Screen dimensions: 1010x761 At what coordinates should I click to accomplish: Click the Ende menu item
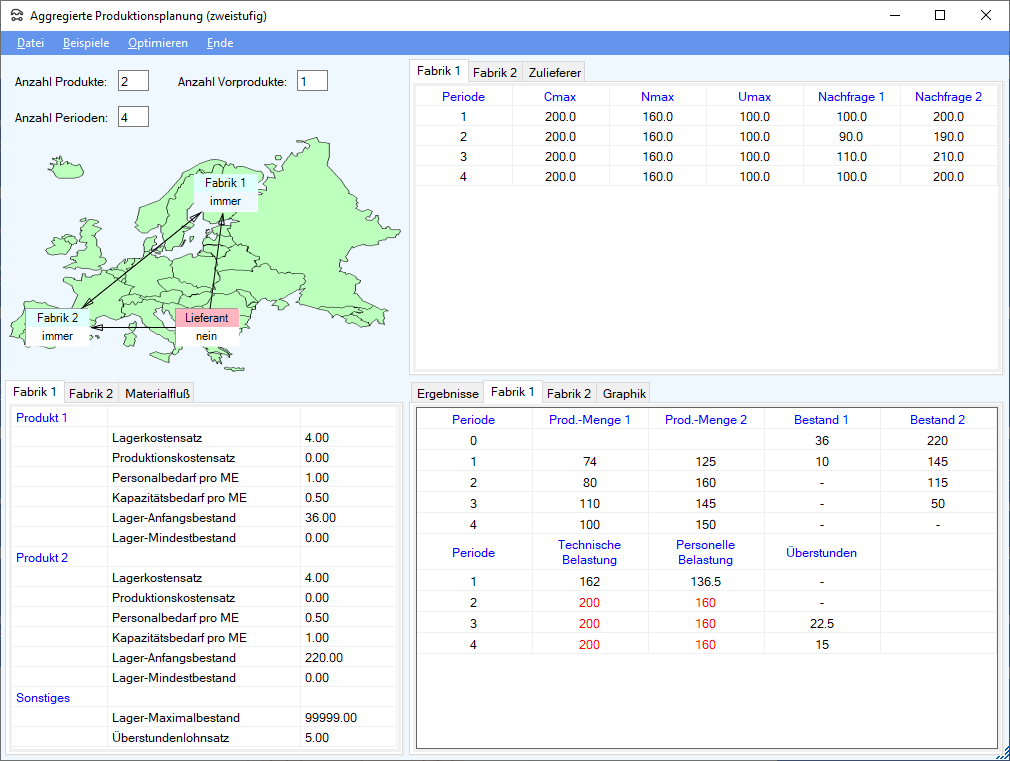point(220,43)
